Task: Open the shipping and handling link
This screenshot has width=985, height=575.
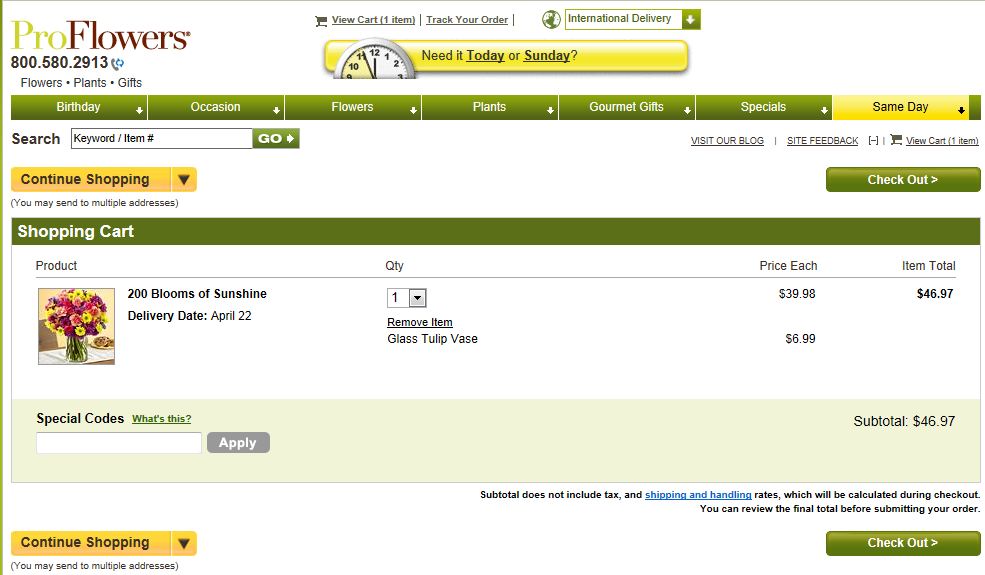Action: (698, 495)
